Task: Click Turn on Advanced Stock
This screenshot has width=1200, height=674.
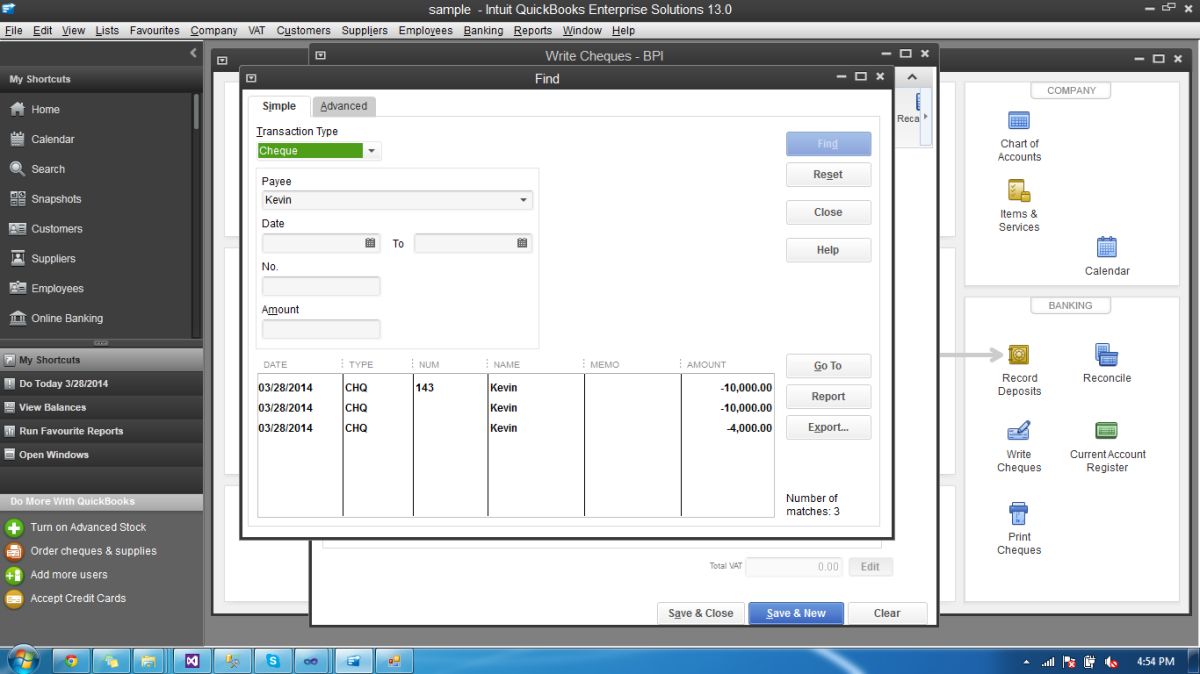Action: (88, 527)
